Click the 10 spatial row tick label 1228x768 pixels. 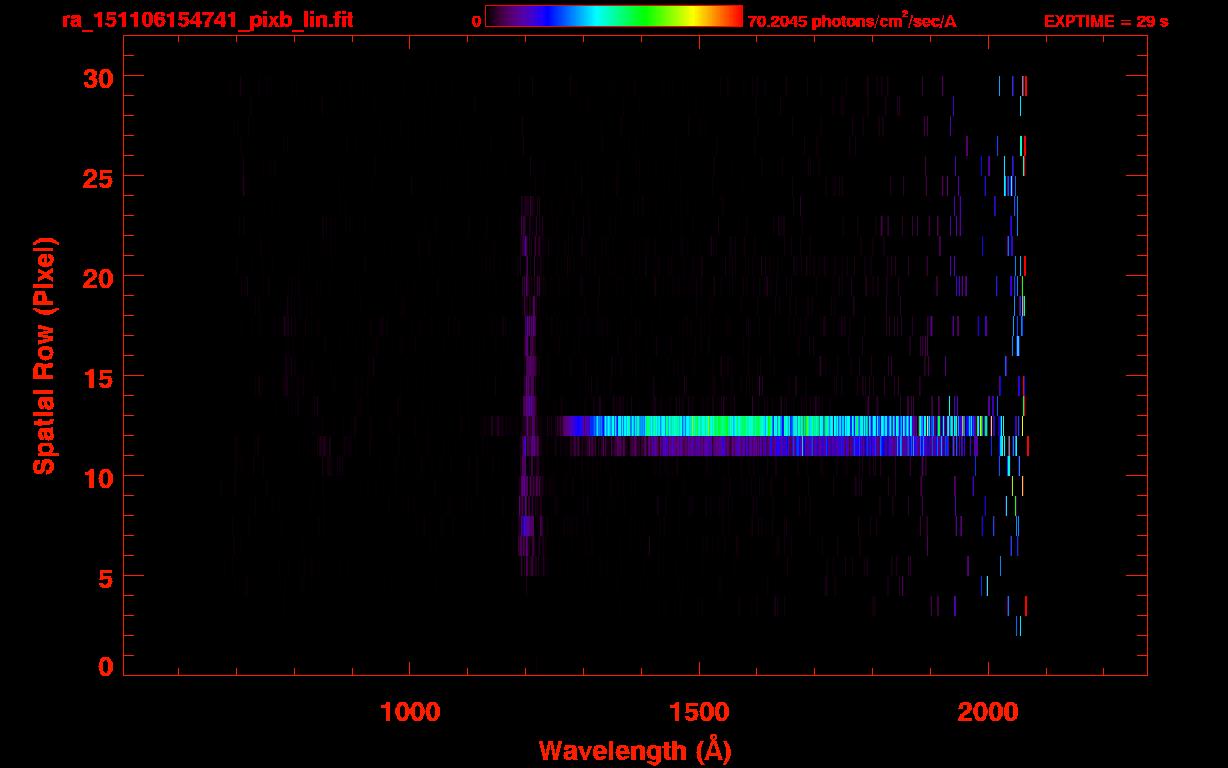point(99,476)
